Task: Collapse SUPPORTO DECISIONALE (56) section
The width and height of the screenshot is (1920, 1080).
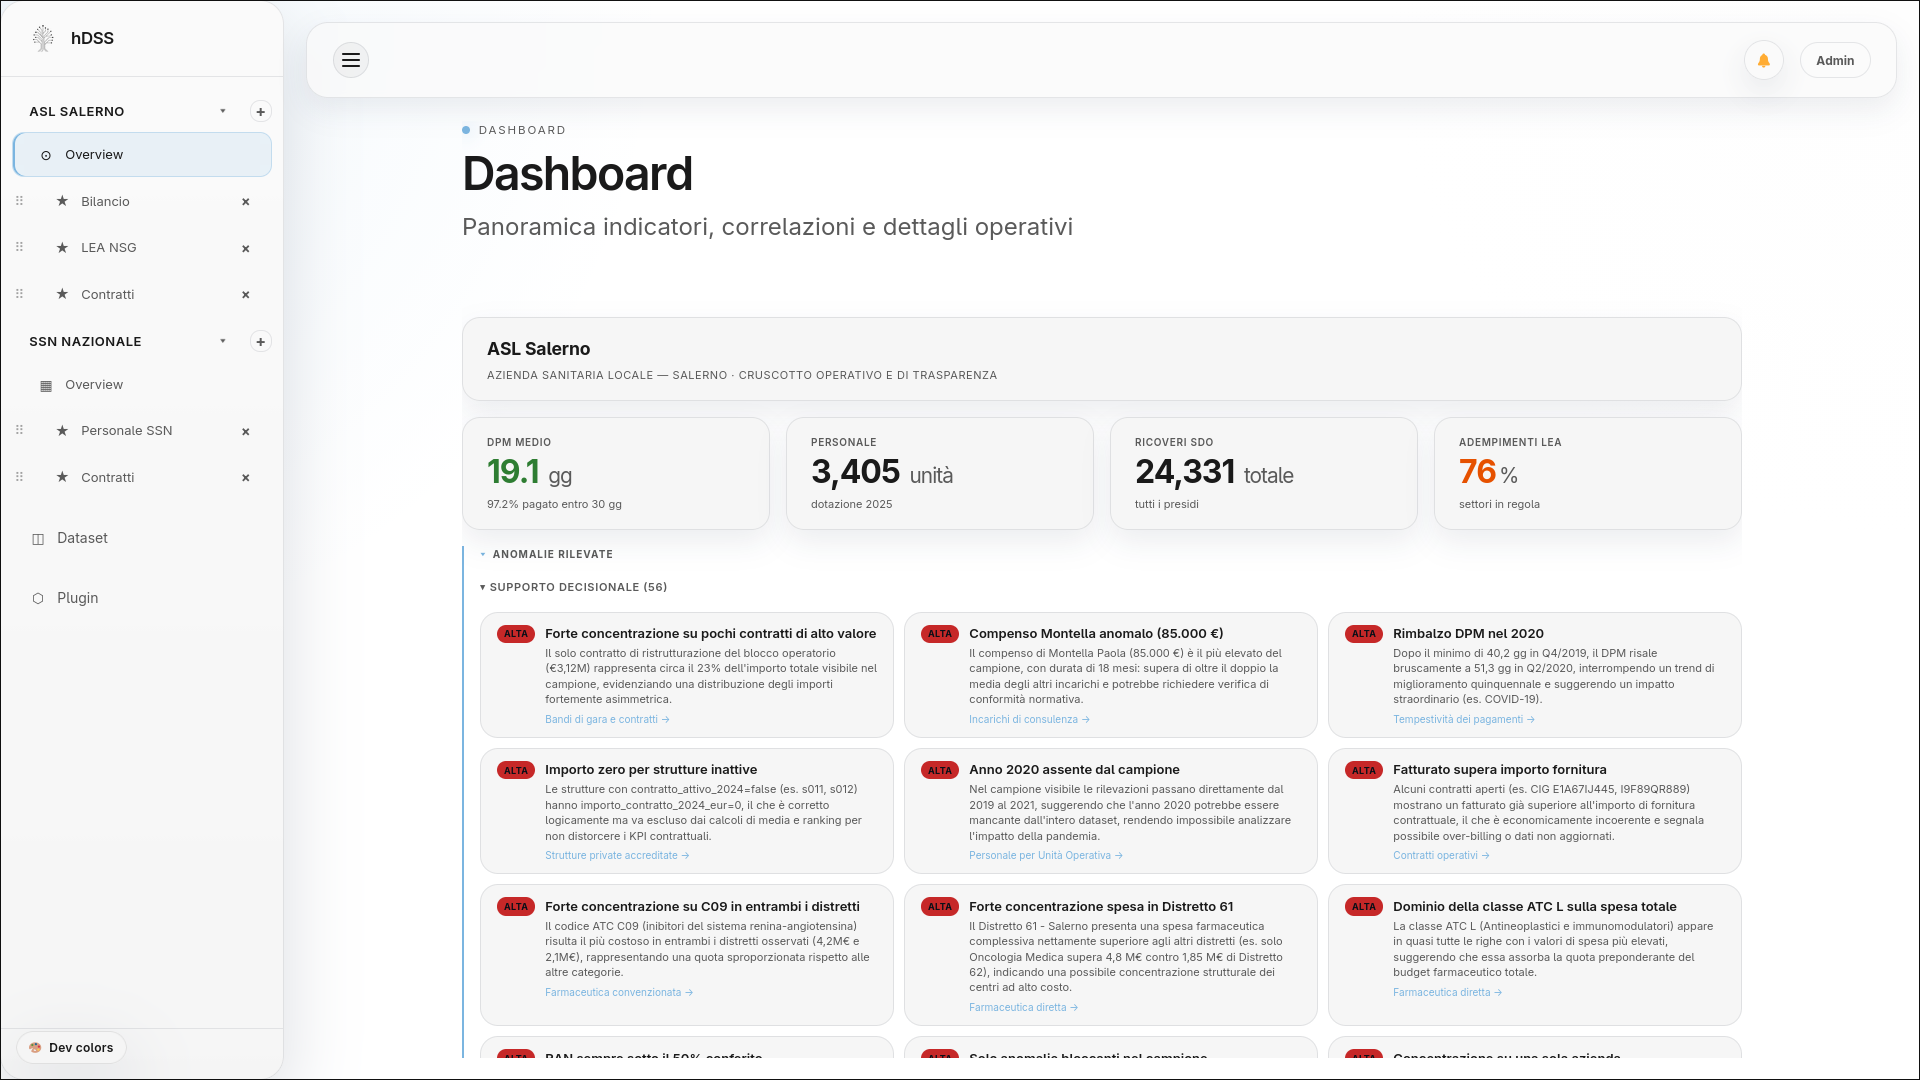Action: pyautogui.click(x=573, y=587)
